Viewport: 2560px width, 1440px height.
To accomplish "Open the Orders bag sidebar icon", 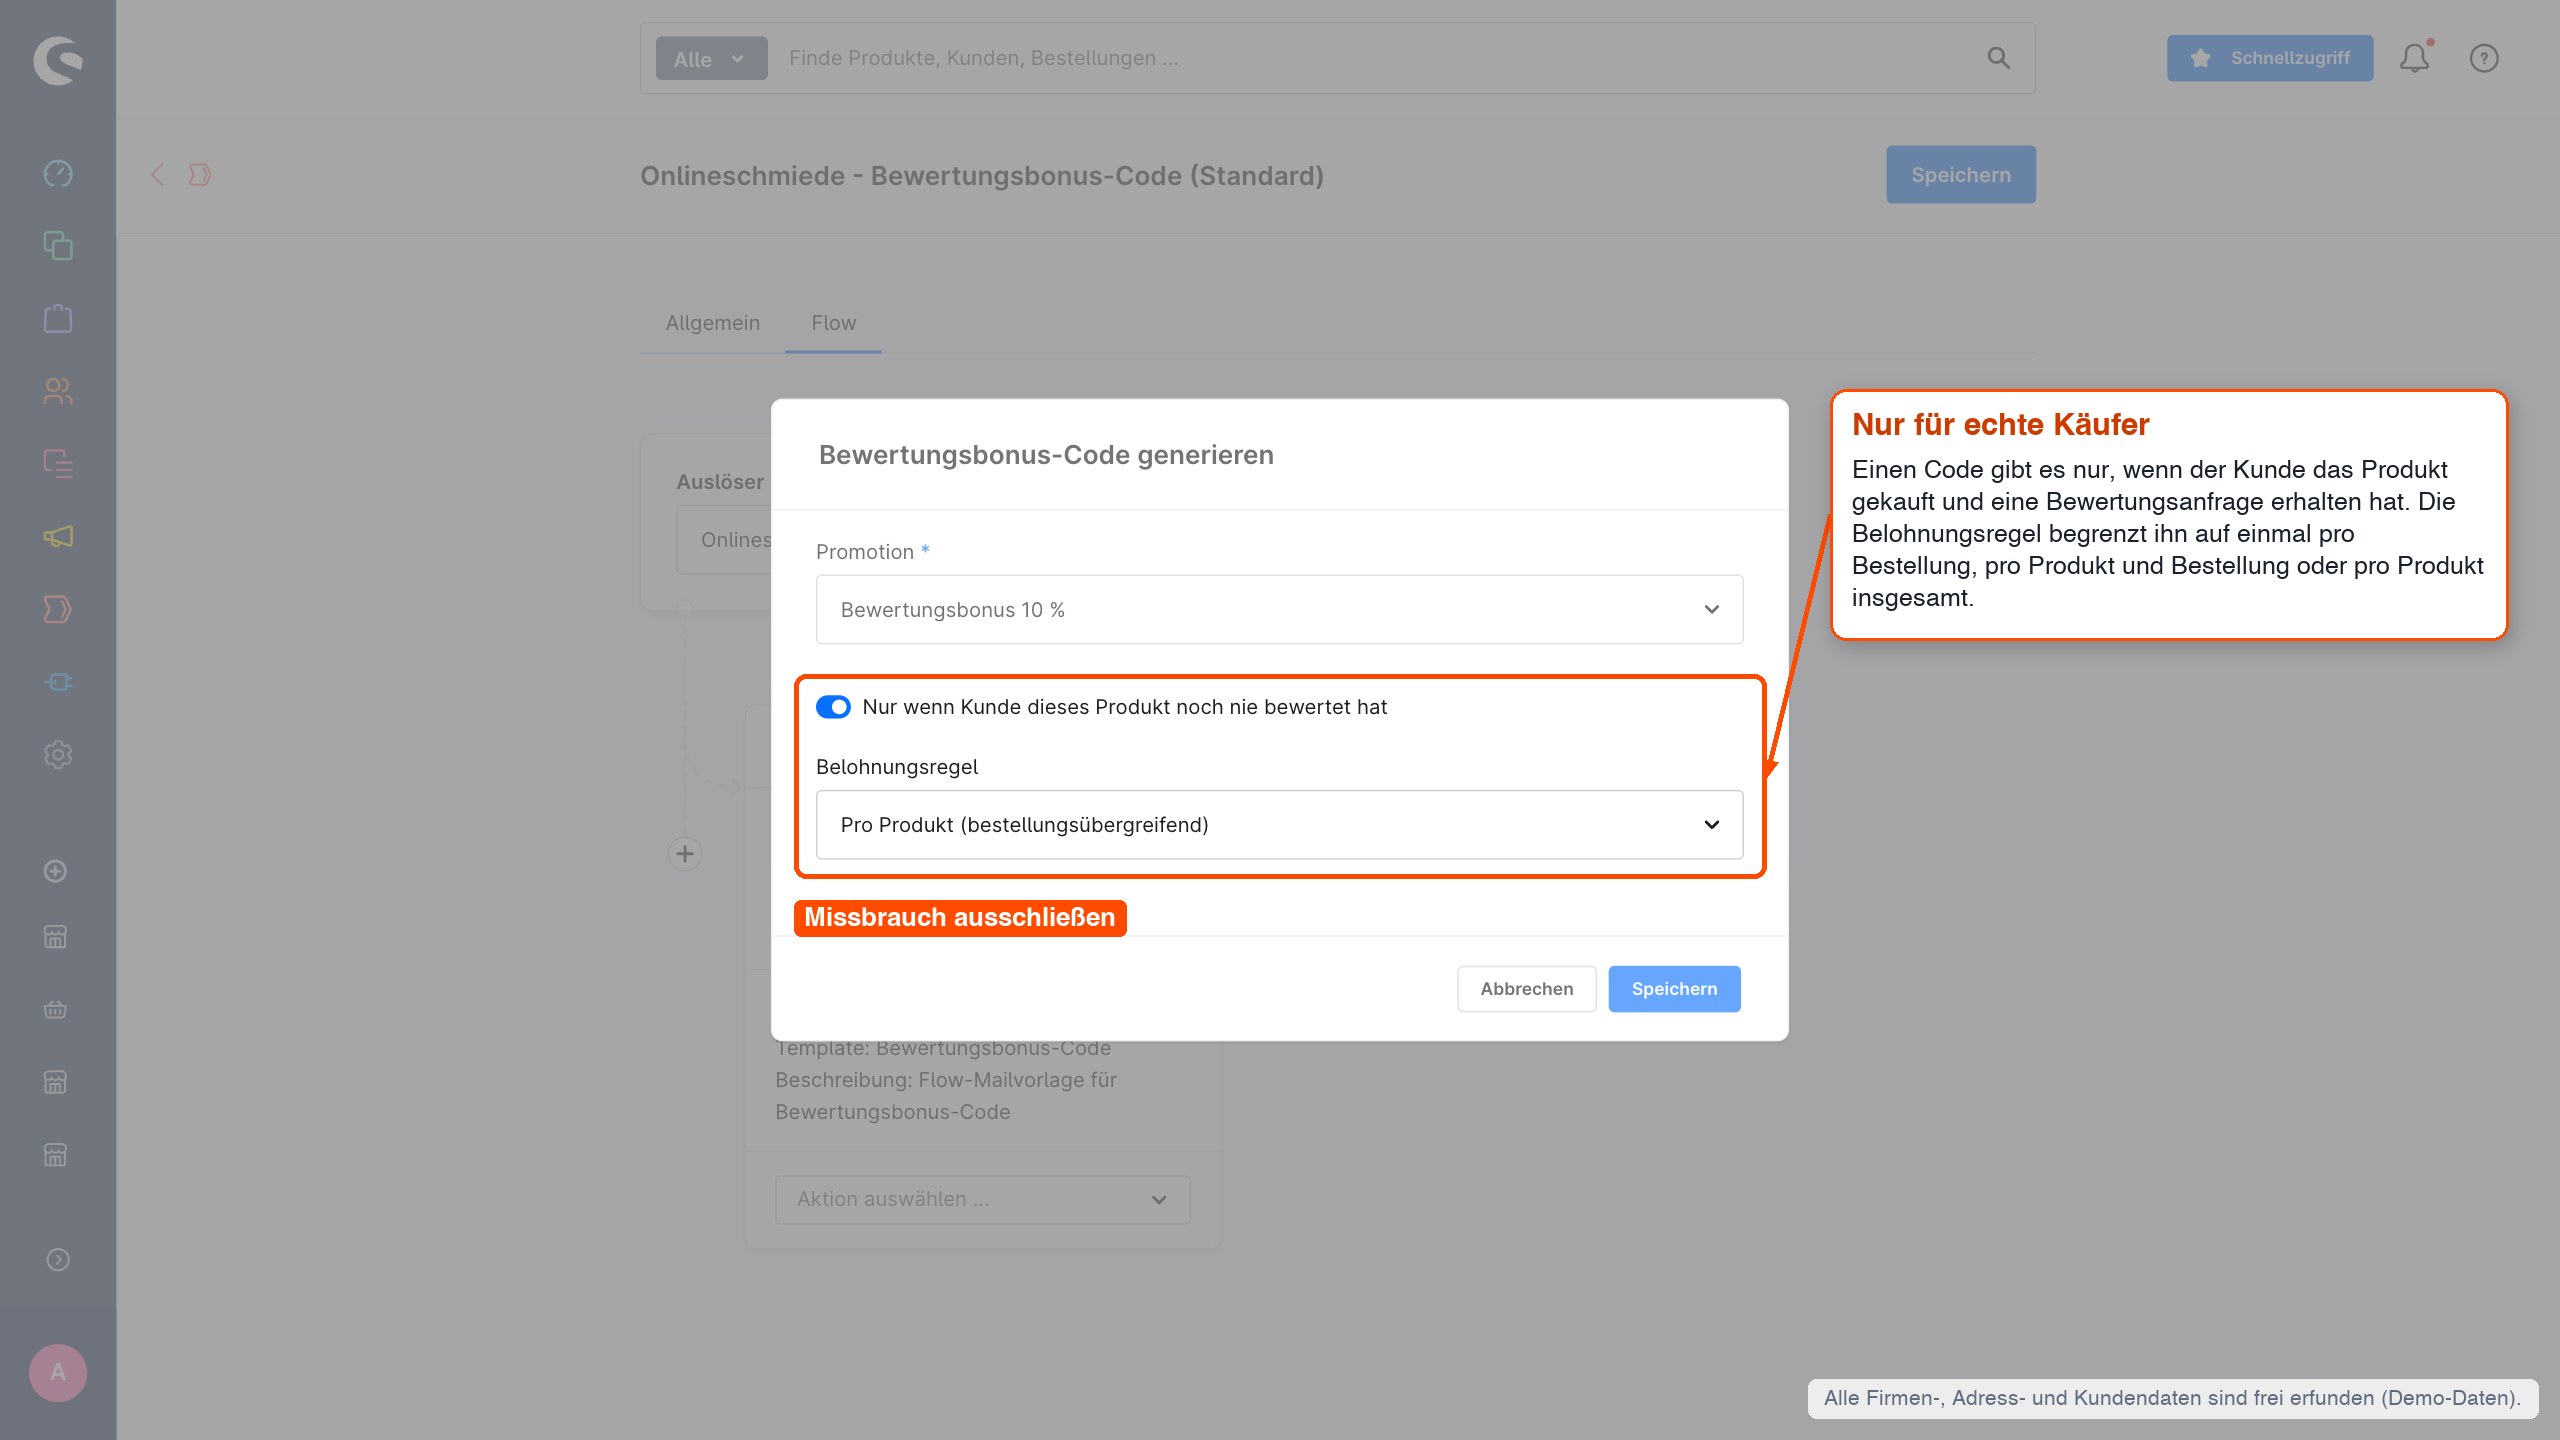I will [x=58, y=318].
